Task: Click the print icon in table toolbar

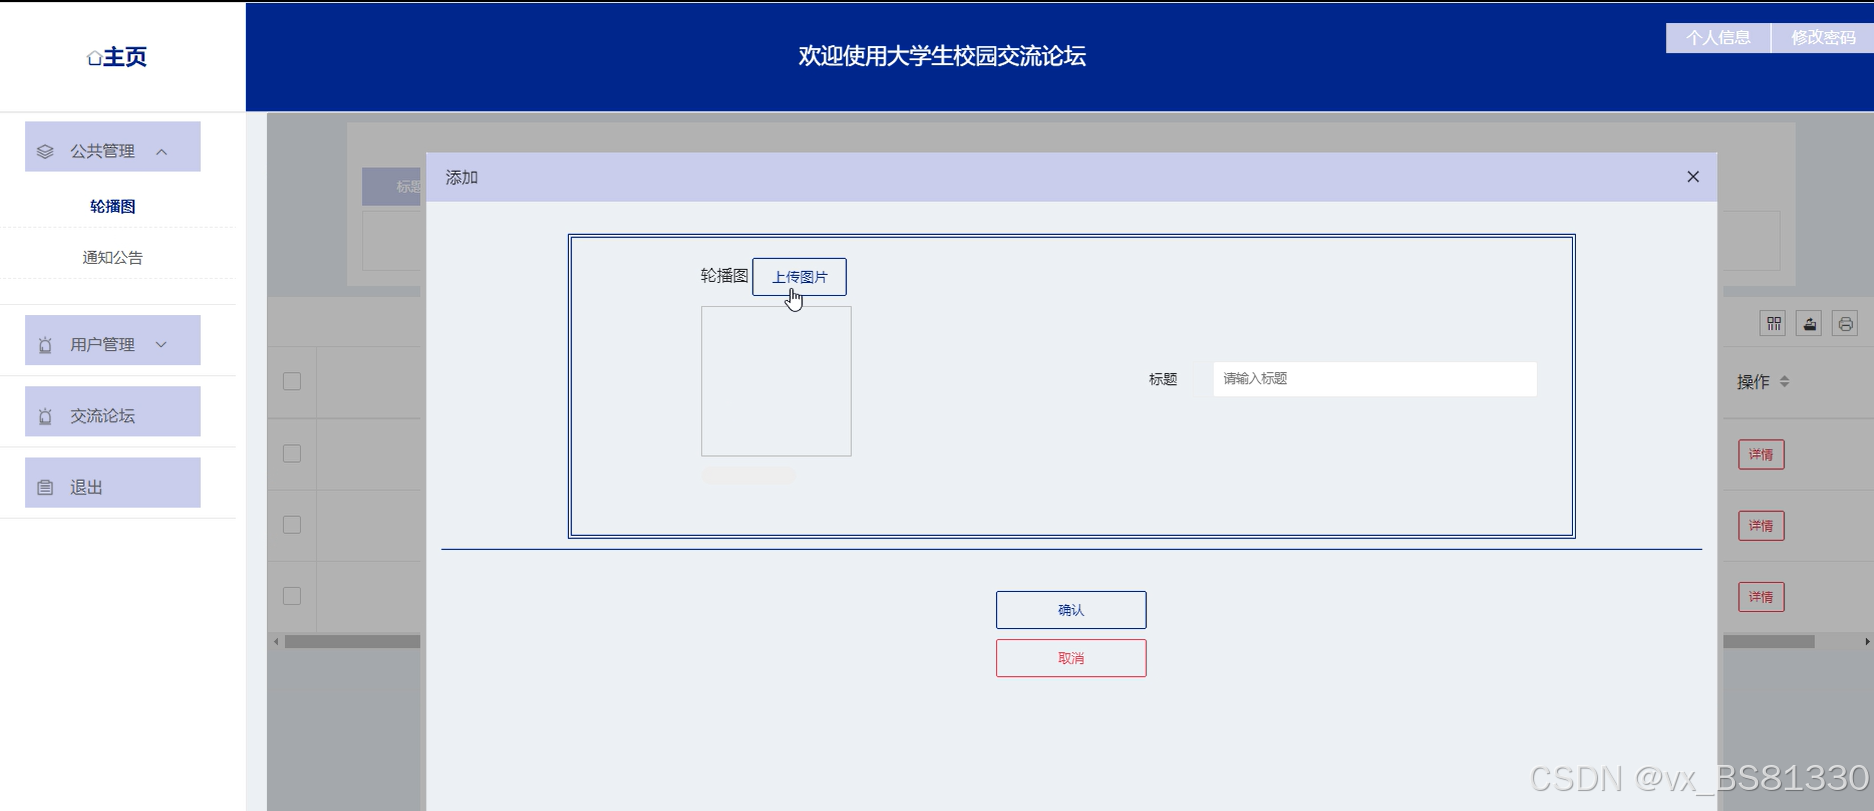Action: pyautogui.click(x=1845, y=323)
